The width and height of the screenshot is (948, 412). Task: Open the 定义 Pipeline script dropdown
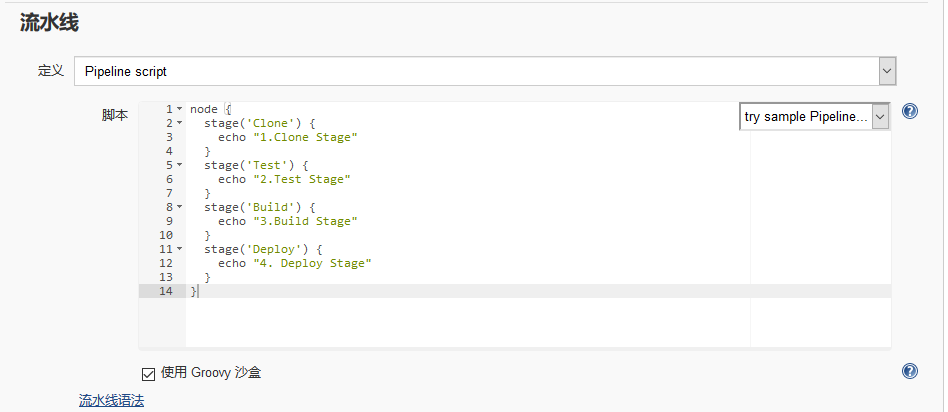point(485,71)
